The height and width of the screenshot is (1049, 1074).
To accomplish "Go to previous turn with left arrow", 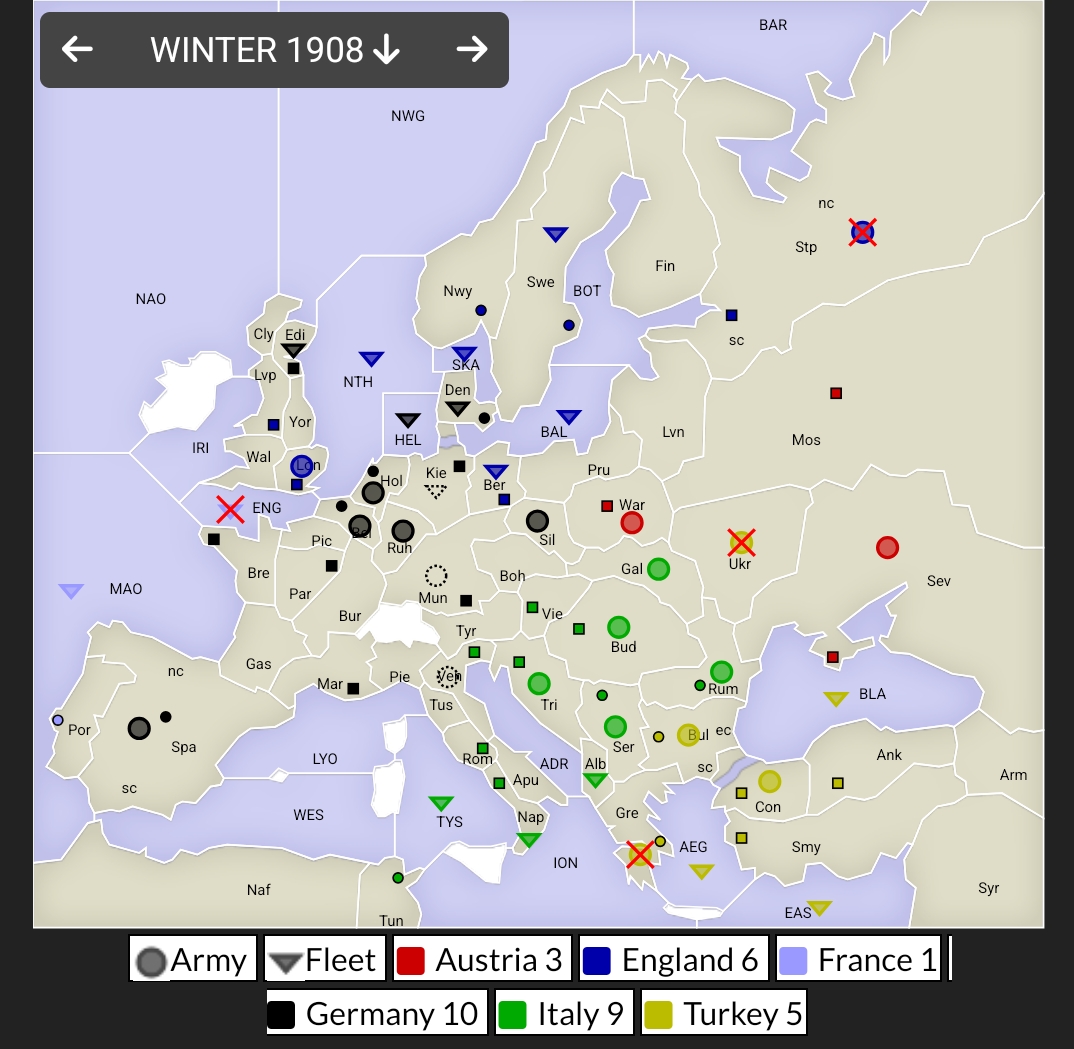I will (77, 49).
